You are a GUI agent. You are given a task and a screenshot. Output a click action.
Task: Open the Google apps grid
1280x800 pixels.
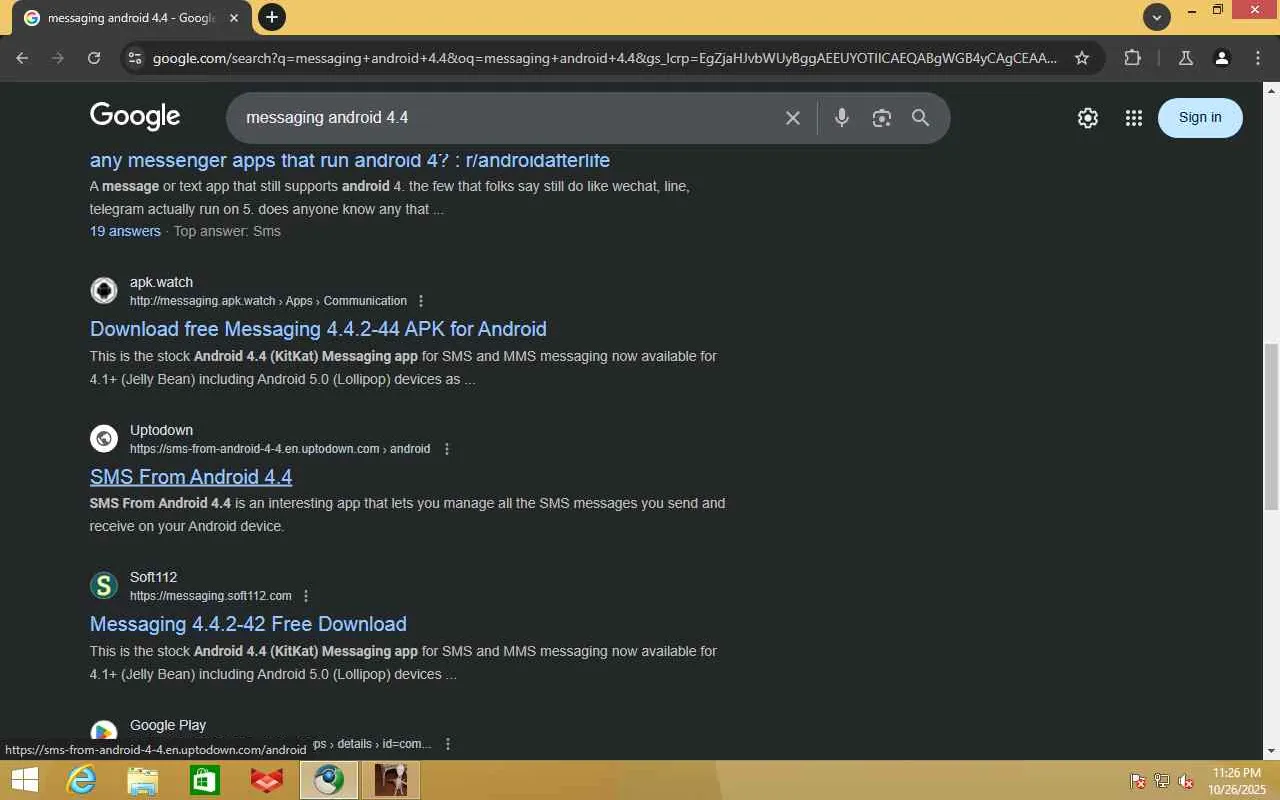click(1133, 118)
